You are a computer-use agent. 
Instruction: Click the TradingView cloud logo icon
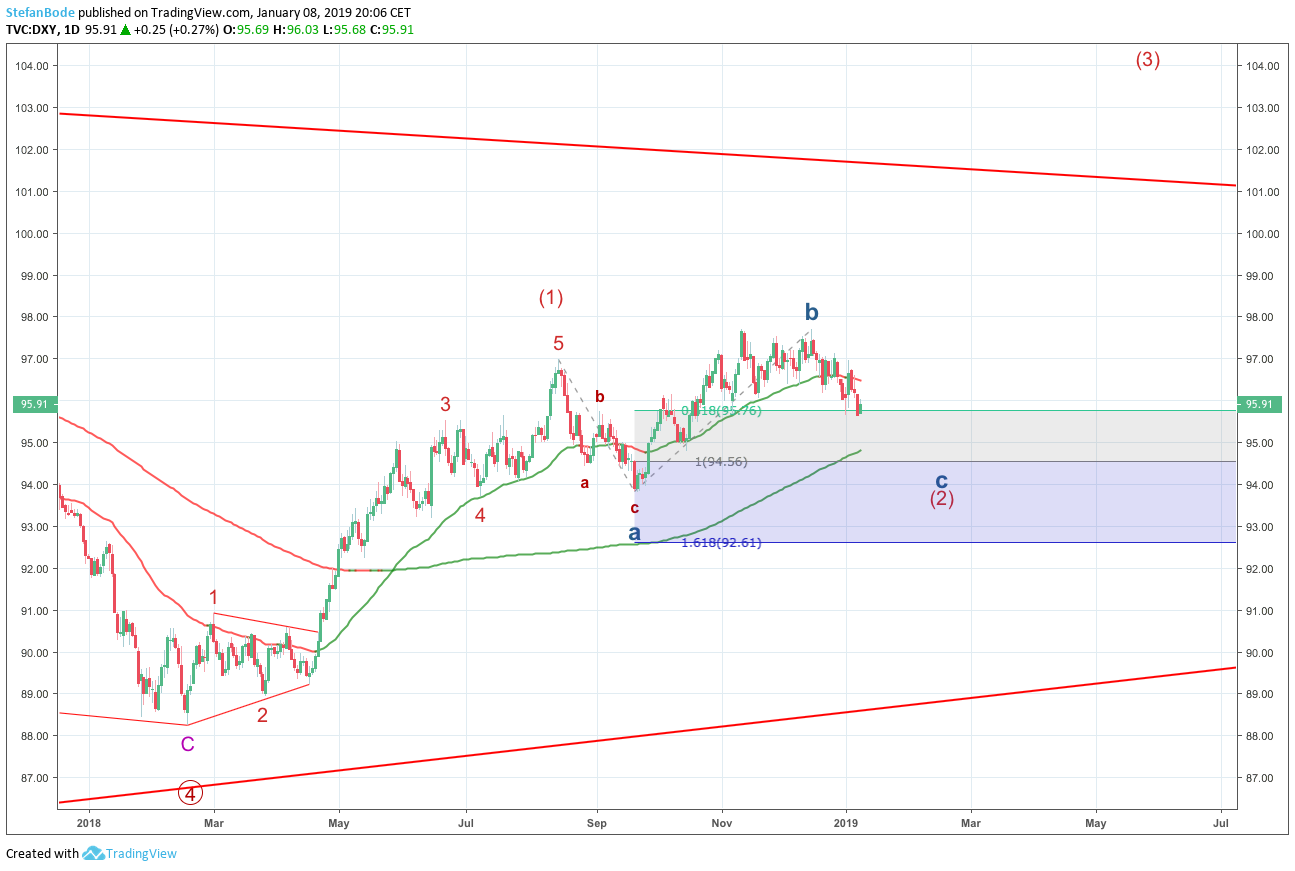[x=93, y=853]
